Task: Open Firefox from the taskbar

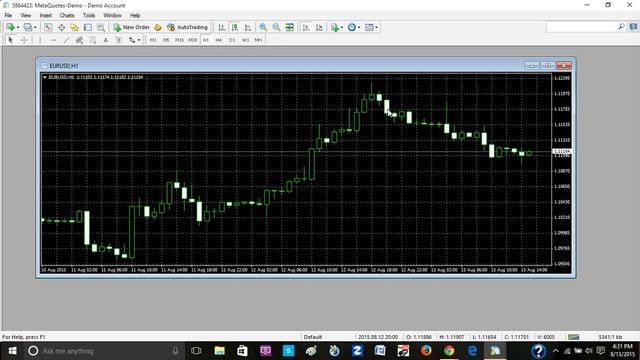Action: (x=426, y=351)
